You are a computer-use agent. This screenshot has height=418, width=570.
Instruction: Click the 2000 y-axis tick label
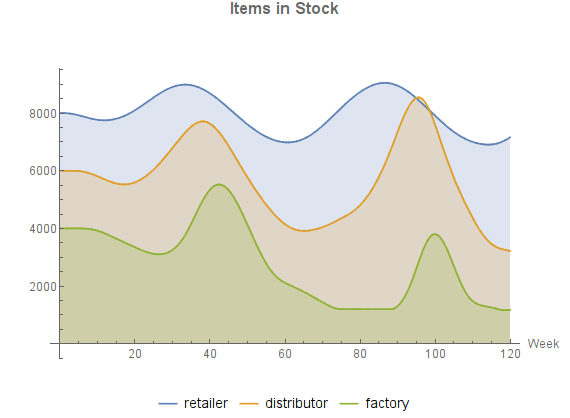pos(43,286)
